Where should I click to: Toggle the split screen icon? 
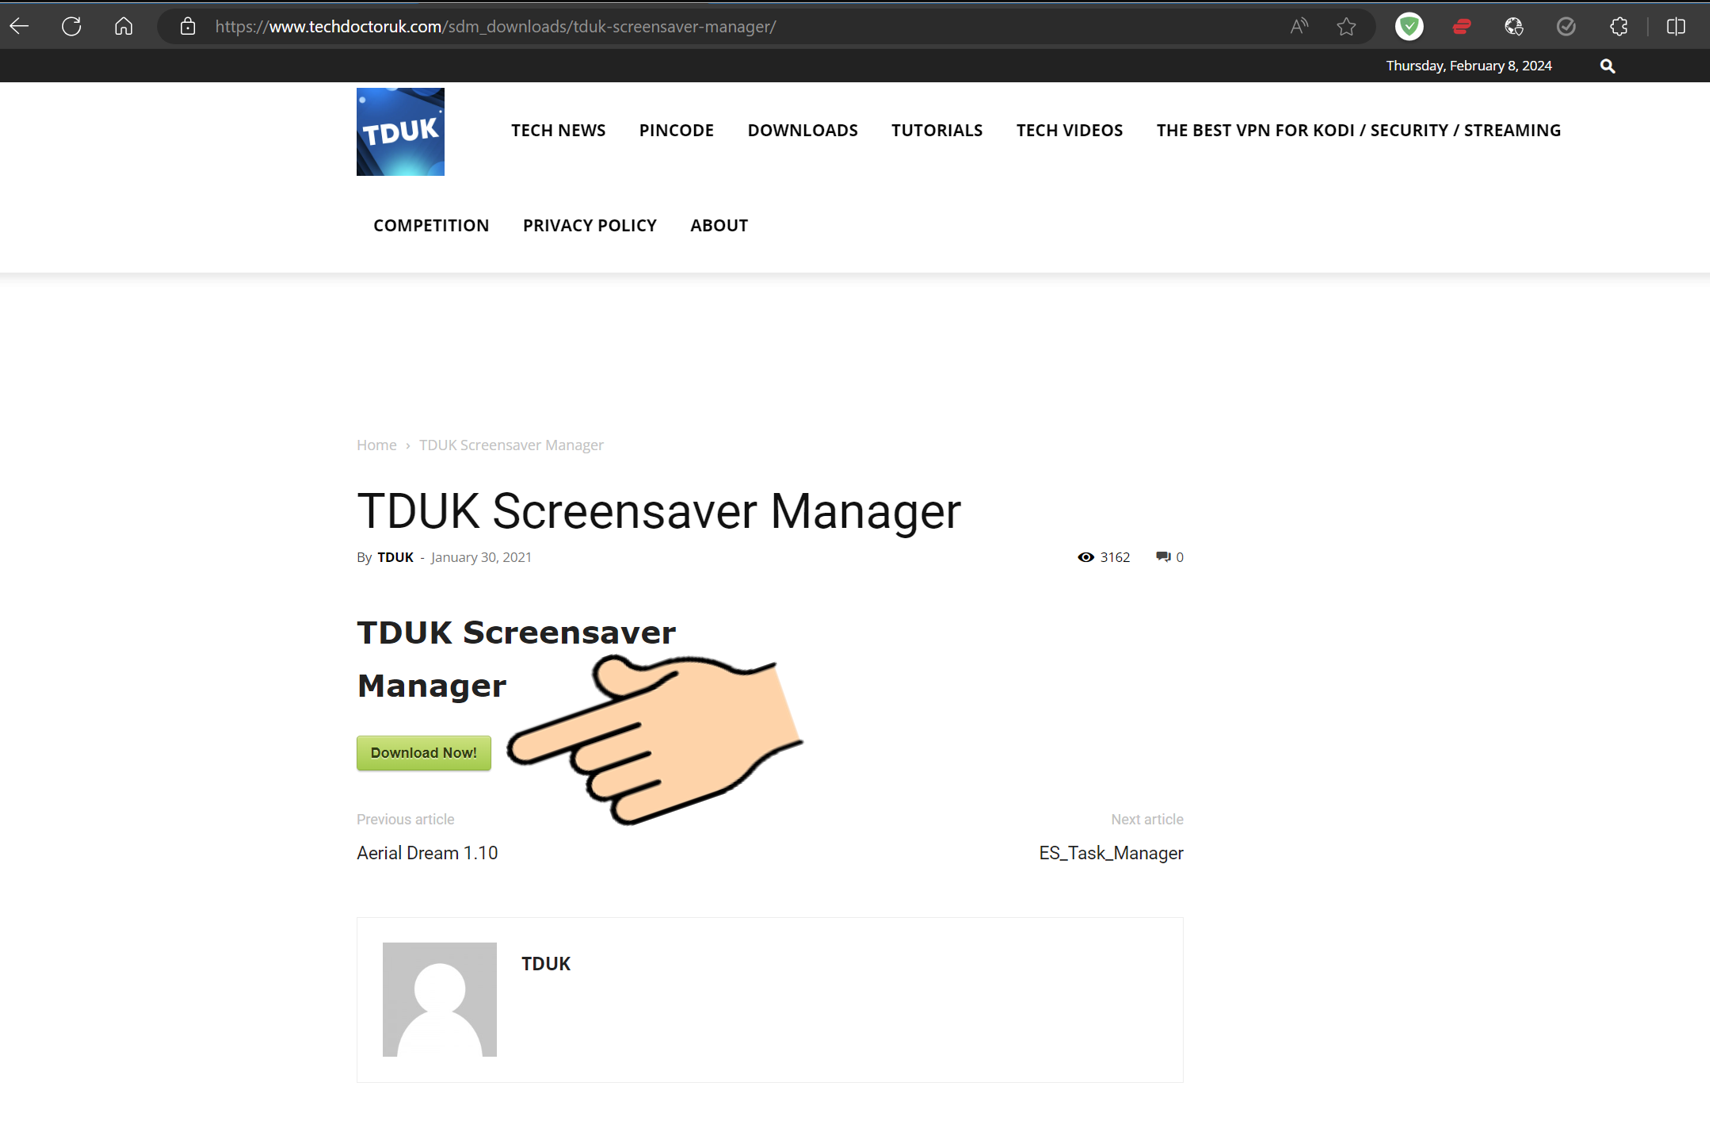pyautogui.click(x=1676, y=27)
